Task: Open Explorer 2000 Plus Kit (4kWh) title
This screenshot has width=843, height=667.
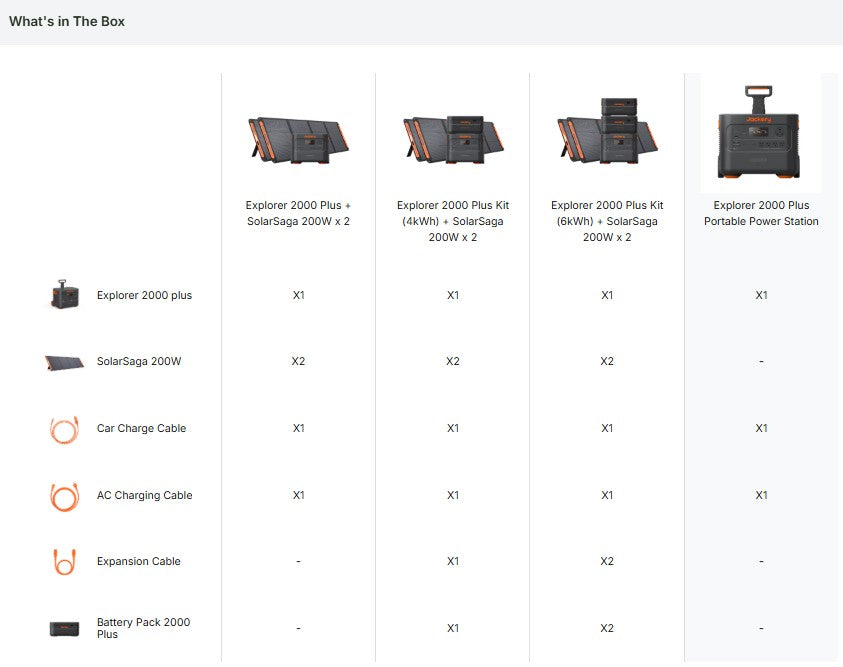Action: [x=452, y=221]
